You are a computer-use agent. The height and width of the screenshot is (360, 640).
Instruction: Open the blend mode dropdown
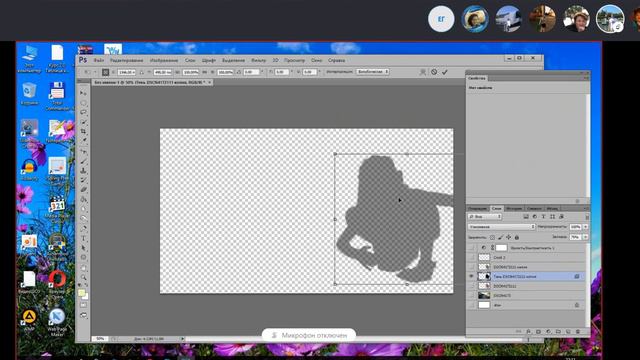[501, 227]
